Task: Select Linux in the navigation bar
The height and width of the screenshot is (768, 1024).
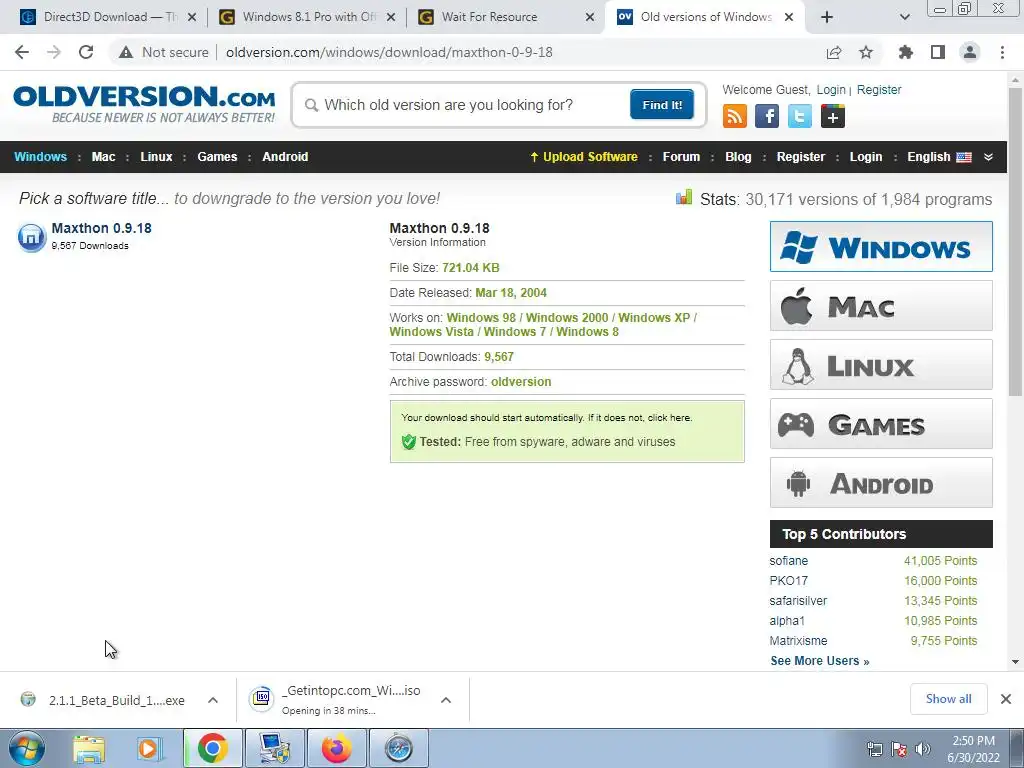Action: coord(156,157)
